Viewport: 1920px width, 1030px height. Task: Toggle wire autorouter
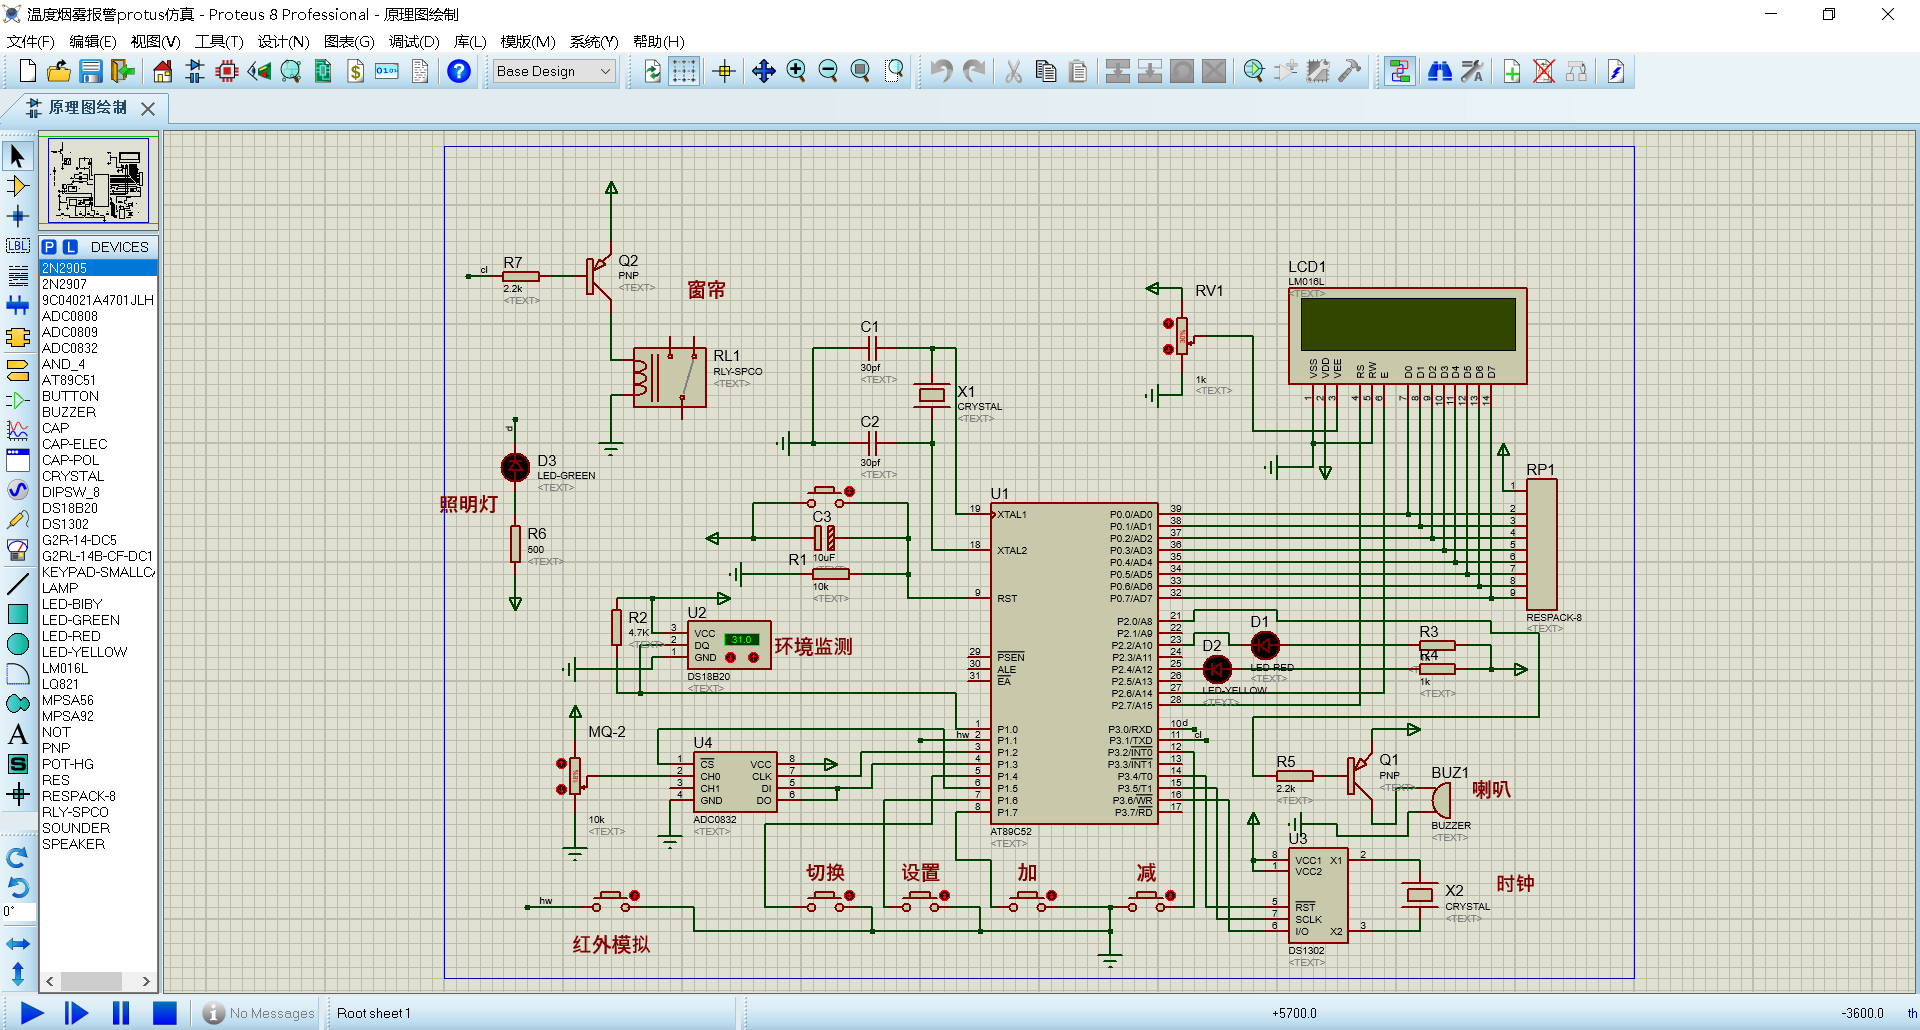[x=1400, y=71]
